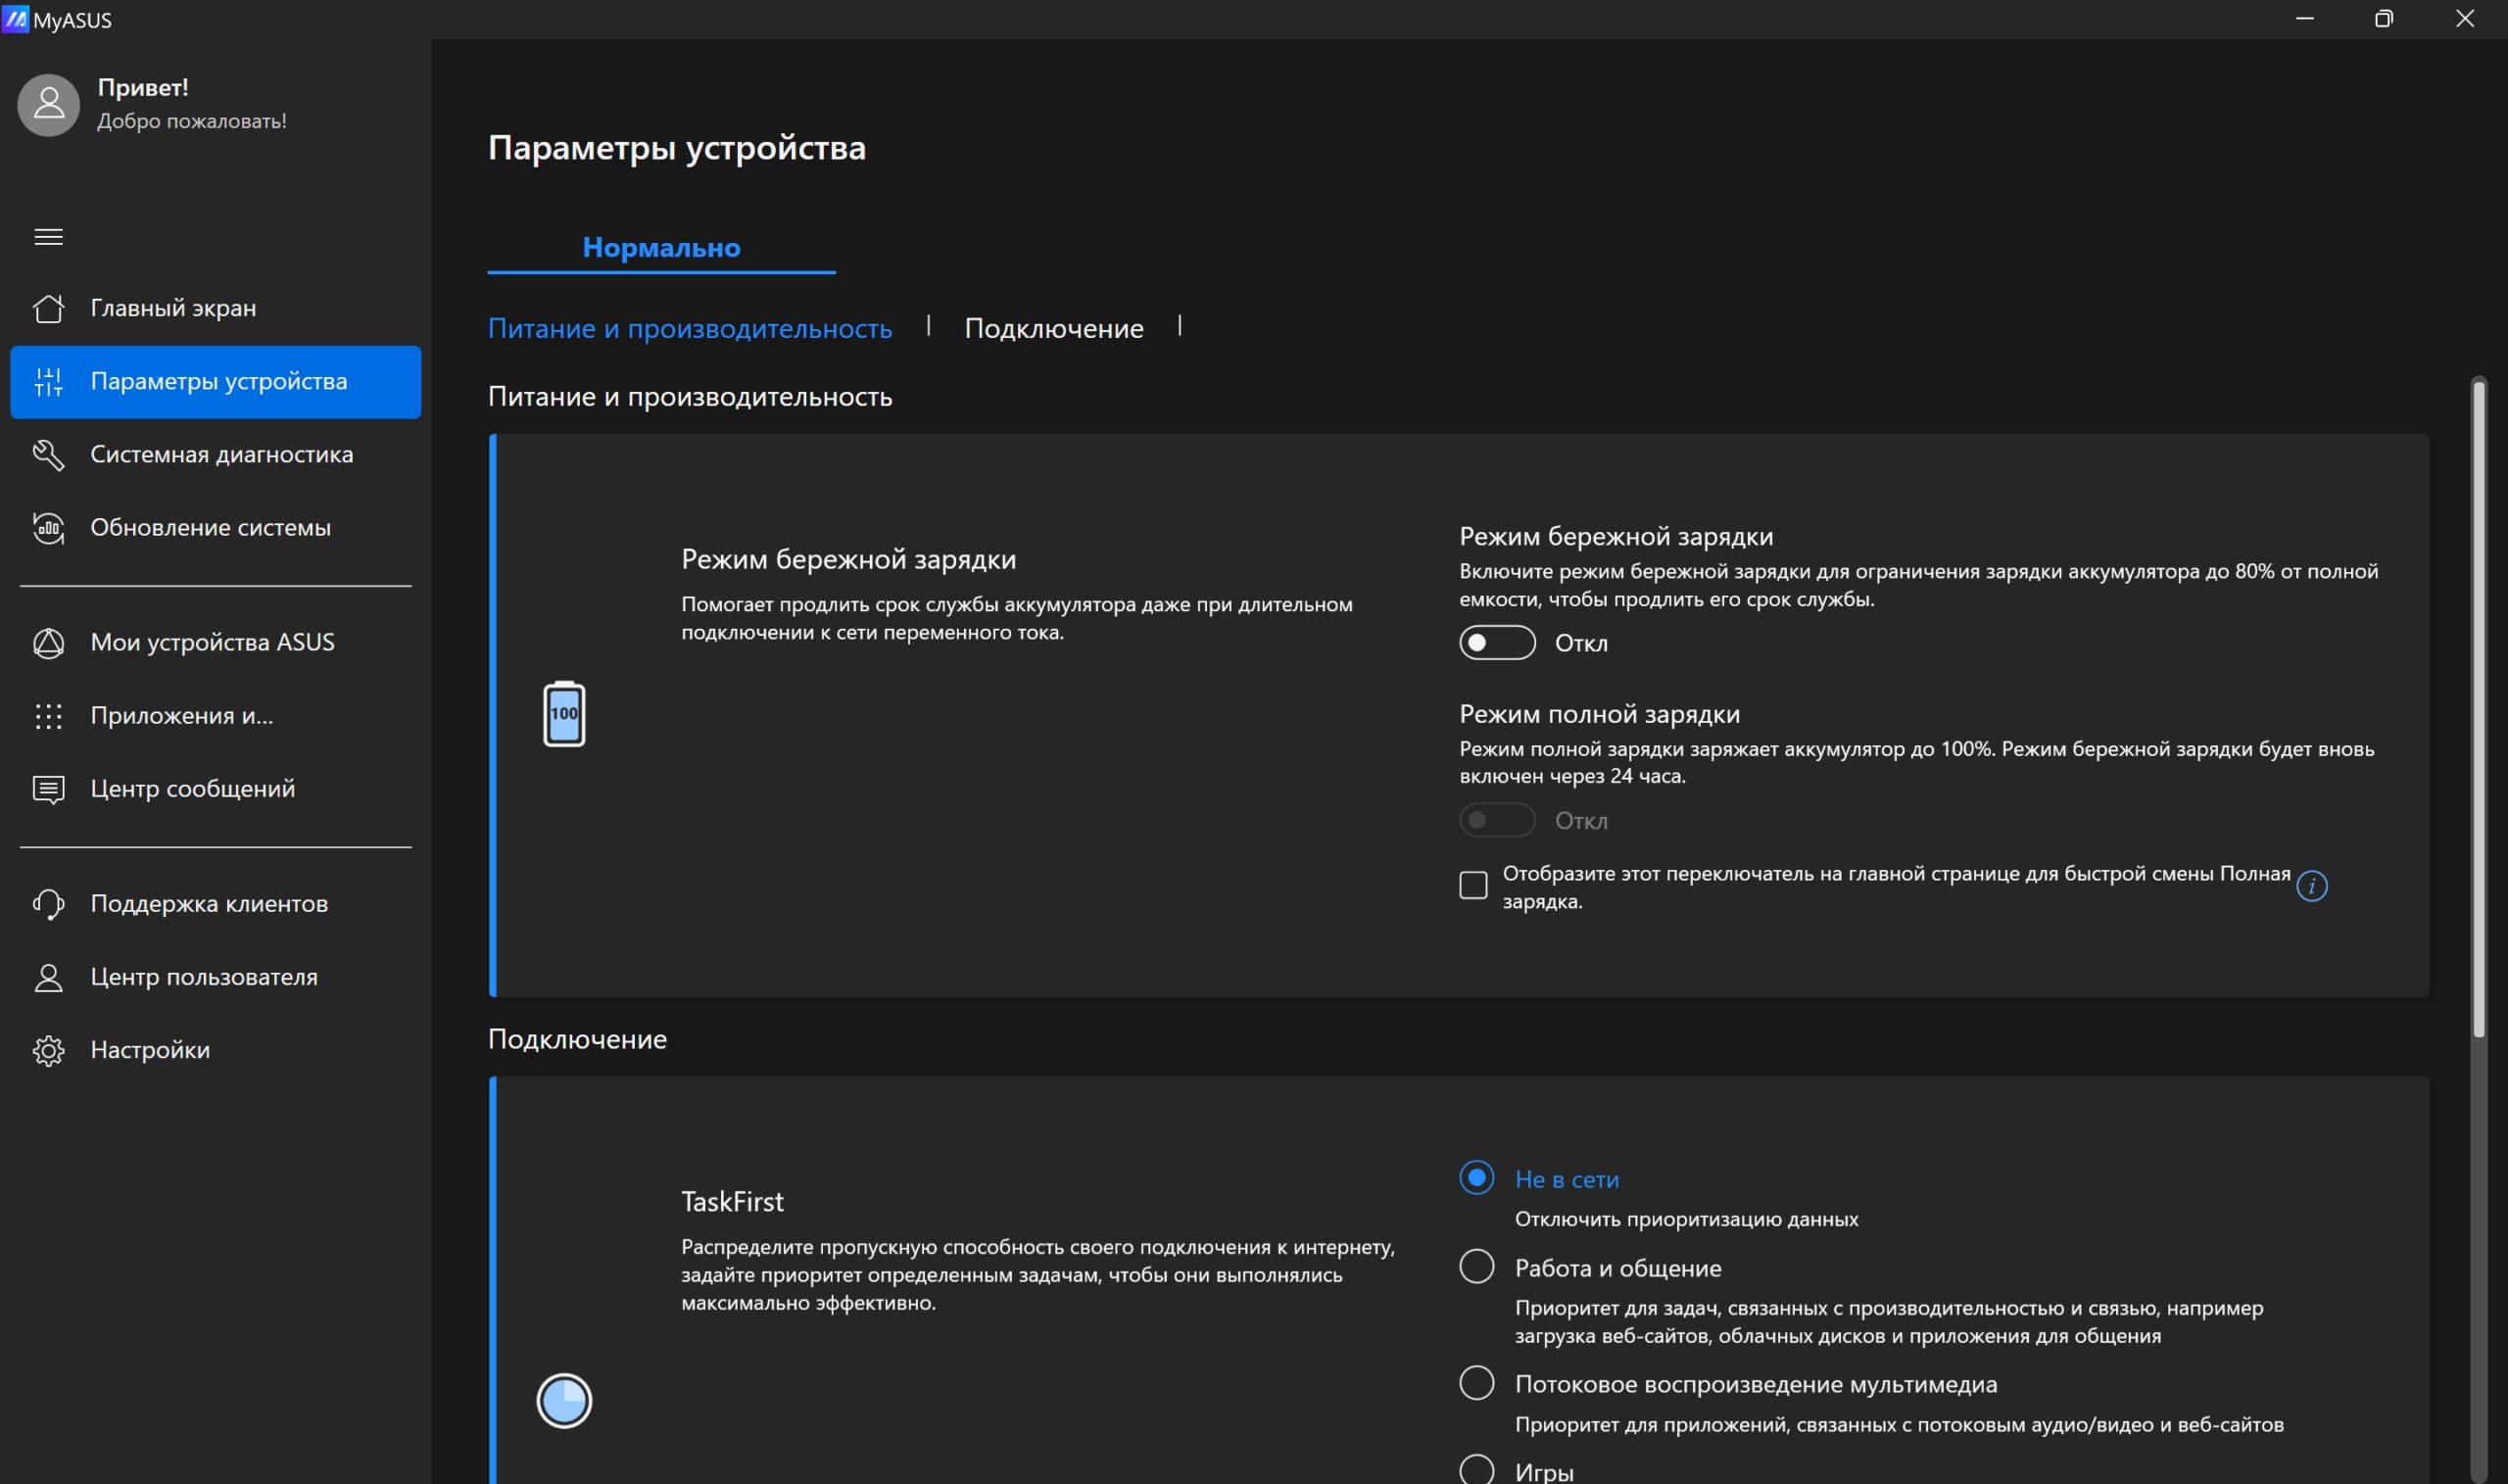The image size is (2508, 1484).
Task: Click the Центр пользователя person icon
Action: tap(48, 977)
